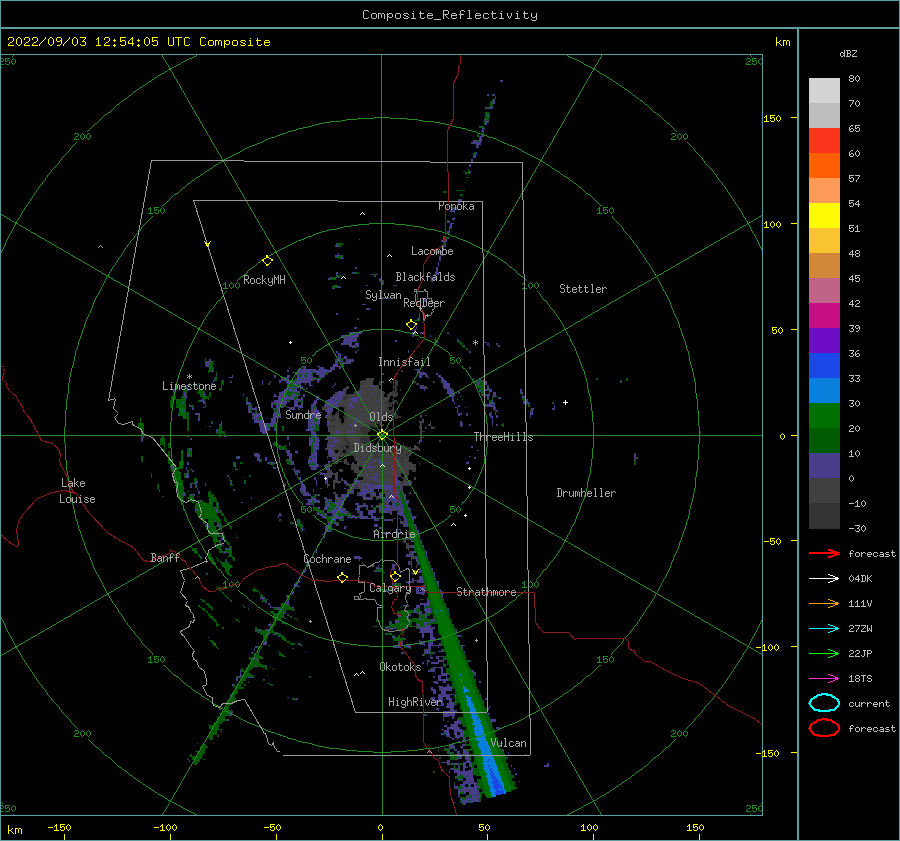Click the Sundre town label
Viewport: 900px width, 841px height.
click(x=303, y=414)
